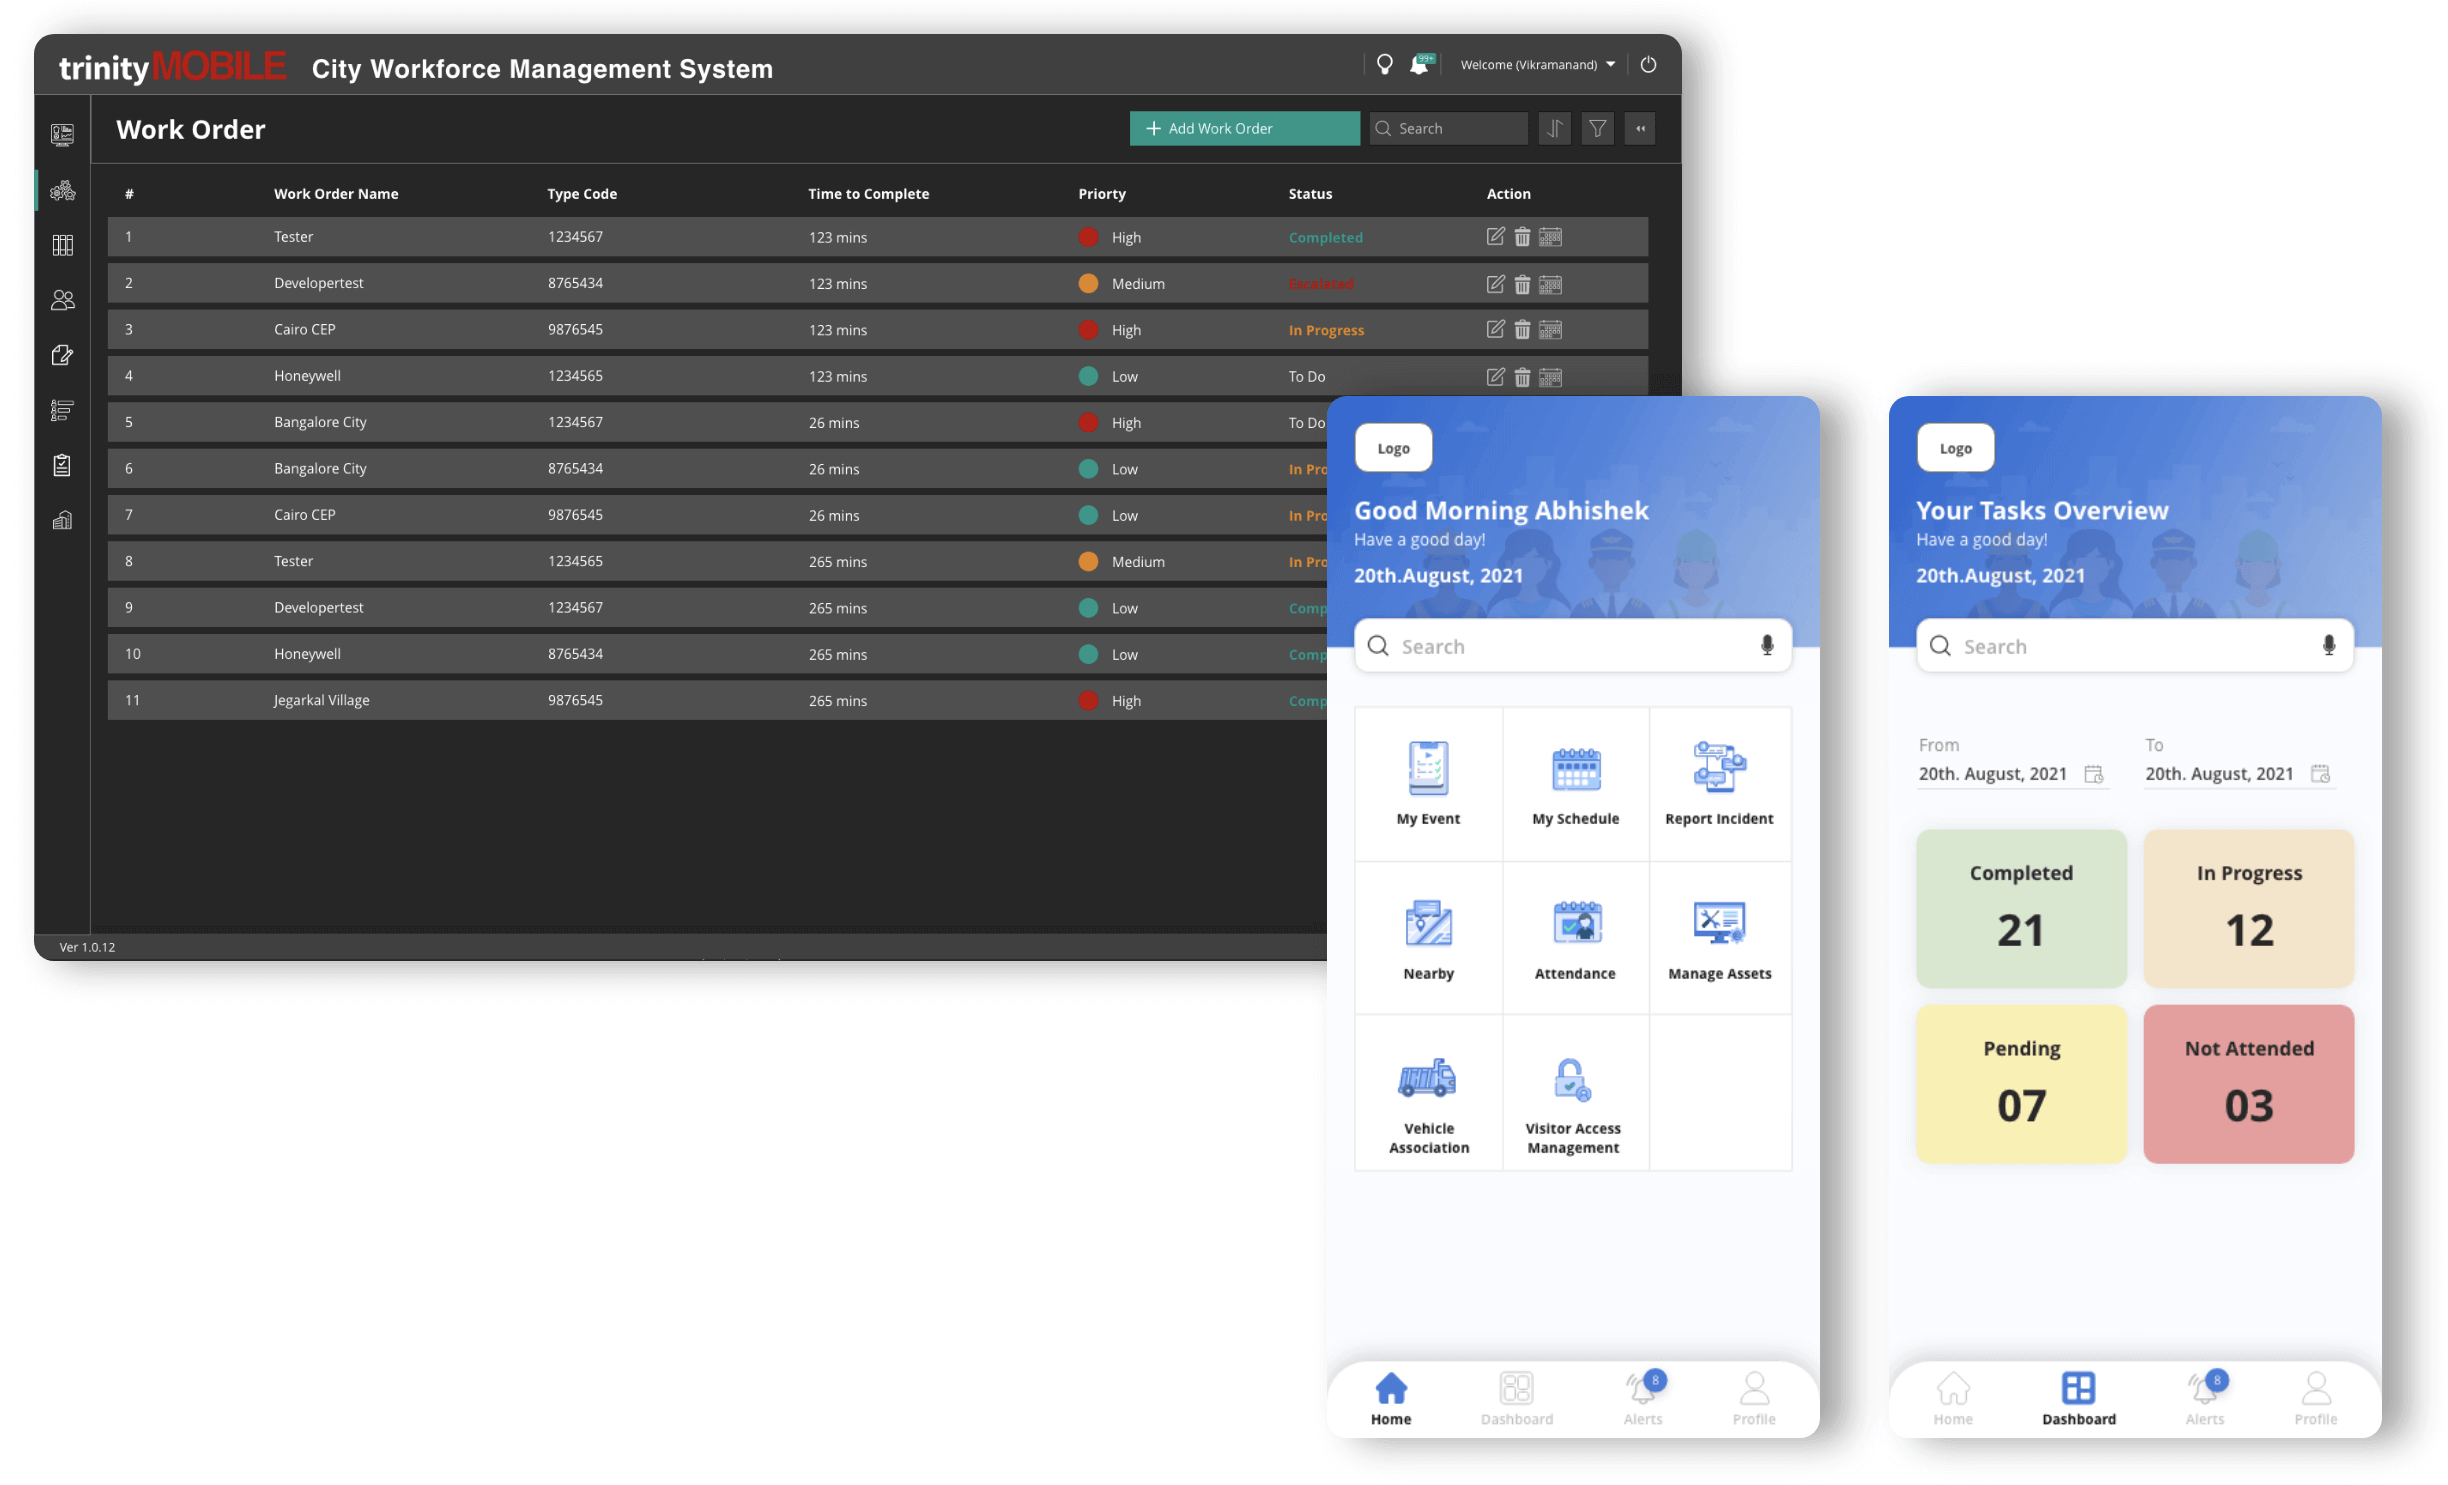The height and width of the screenshot is (1485, 2448).
Task: Click the Work Order page Search field
Action: [x=1448, y=129]
